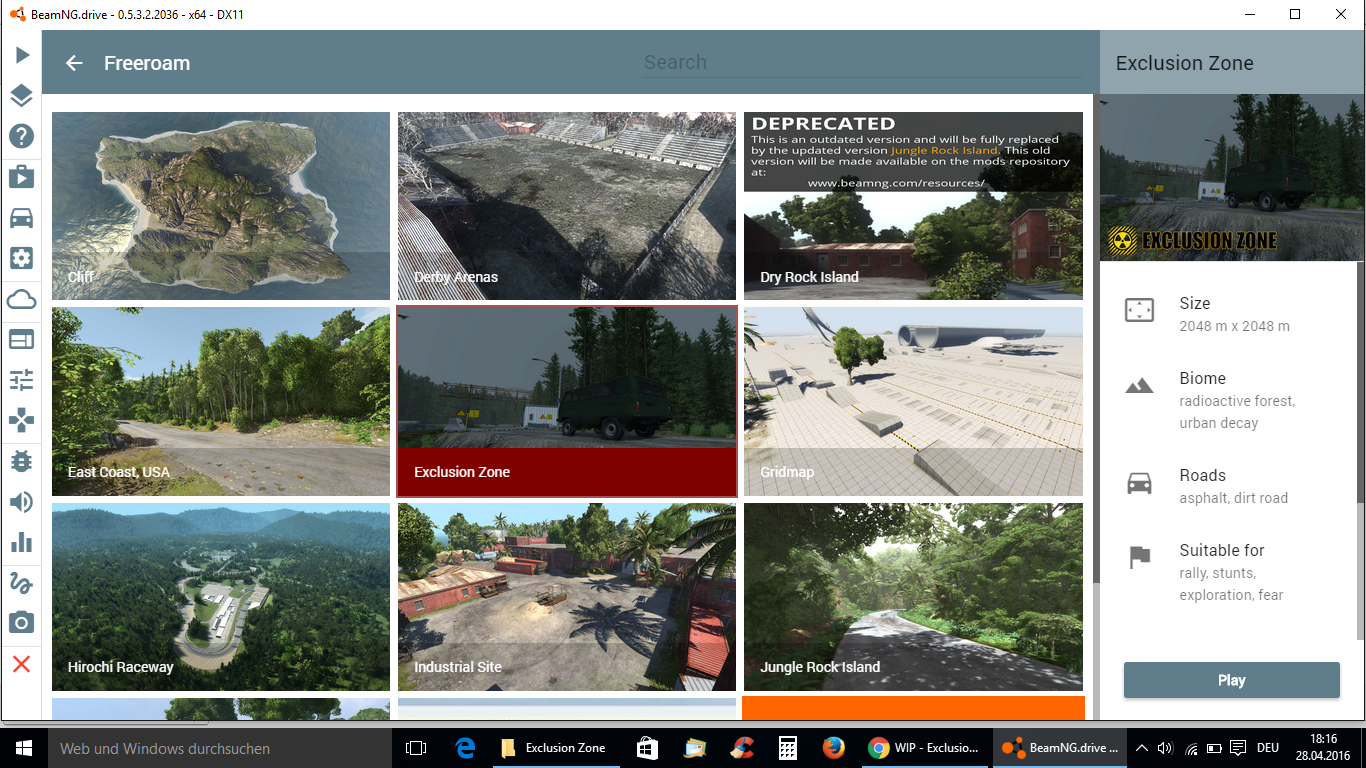Click the Exclusion Zone preview image
Image resolution: width=1366 pixels, height=768 pixels.
(x=1232, y=178)
